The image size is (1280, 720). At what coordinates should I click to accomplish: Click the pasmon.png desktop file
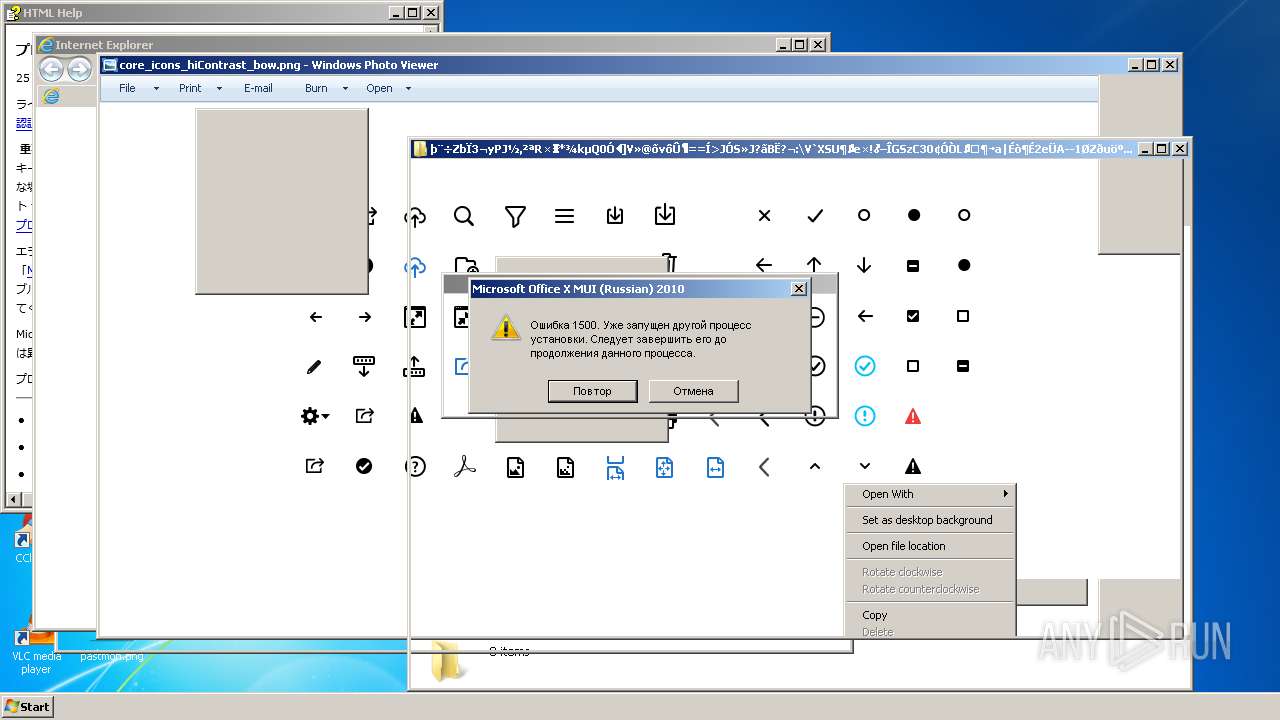pyautogui.click(x=111, y=656)
